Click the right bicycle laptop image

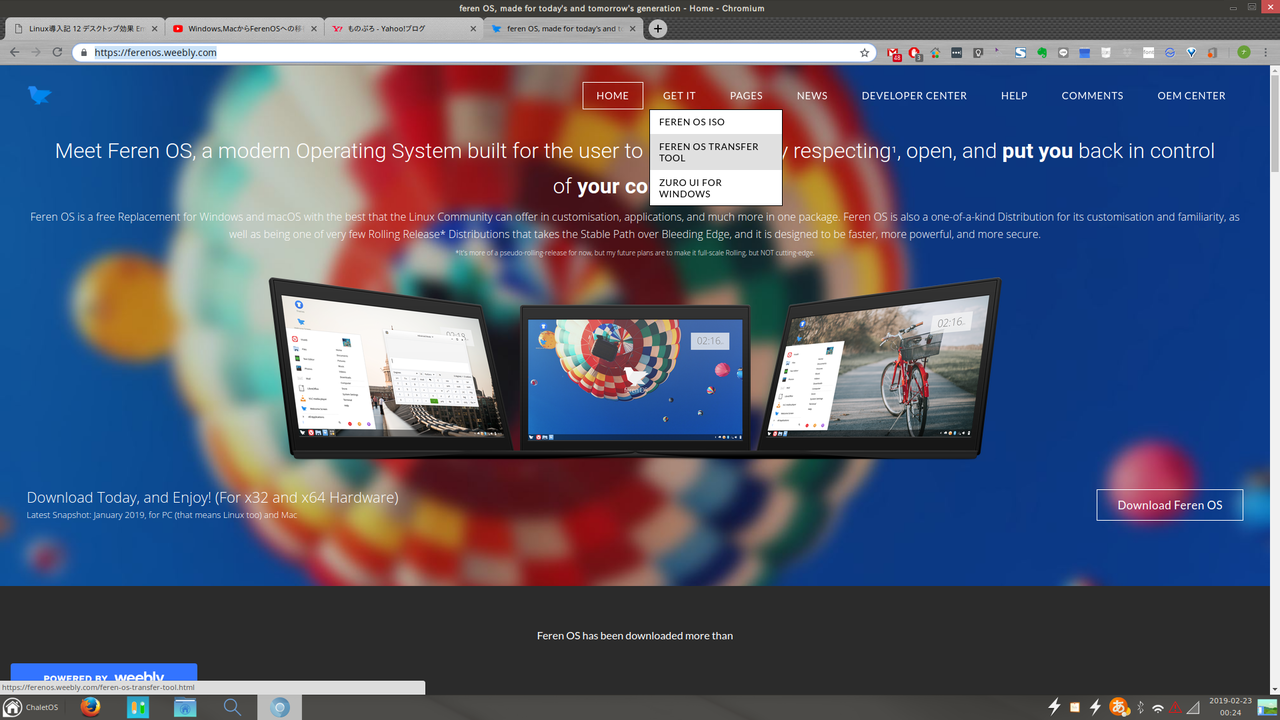(x=880, y=367)
